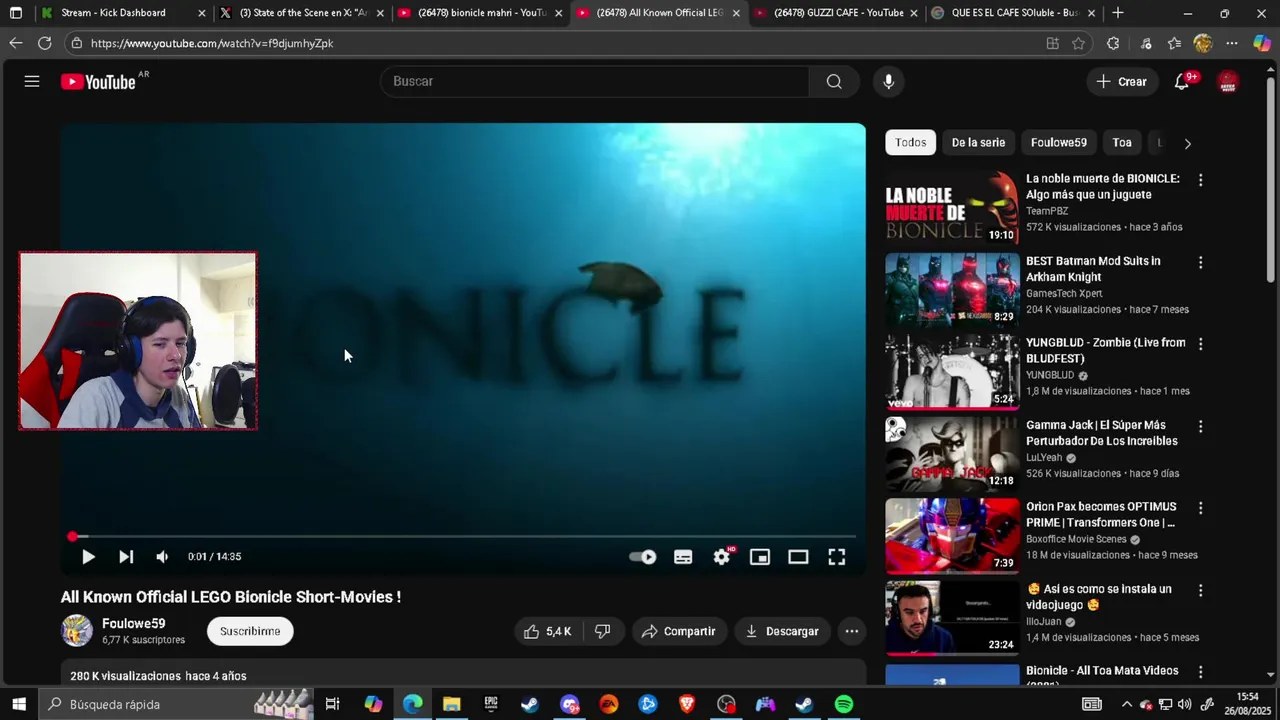This screenshot has width=1280, height=720.
Task: Open the Windows Start menu
Action: click(18, 704)
